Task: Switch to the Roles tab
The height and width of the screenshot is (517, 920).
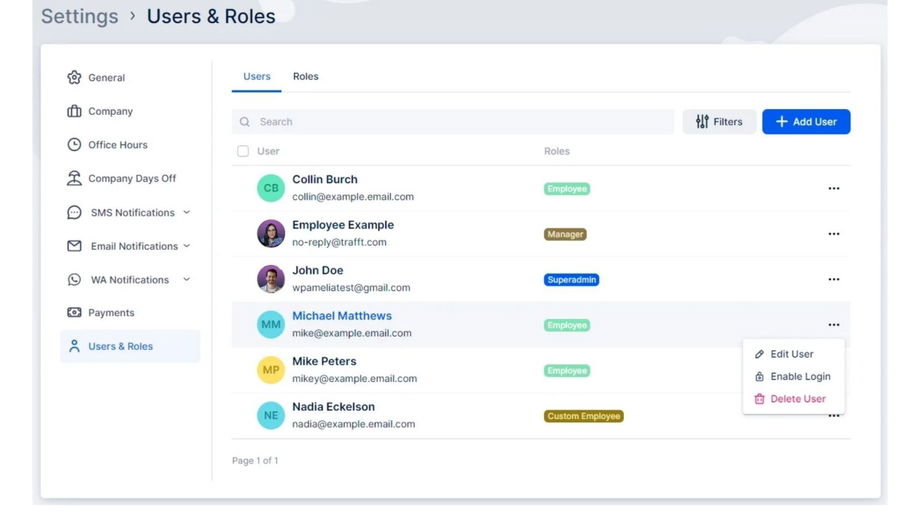Action: (x=306, y=77)
